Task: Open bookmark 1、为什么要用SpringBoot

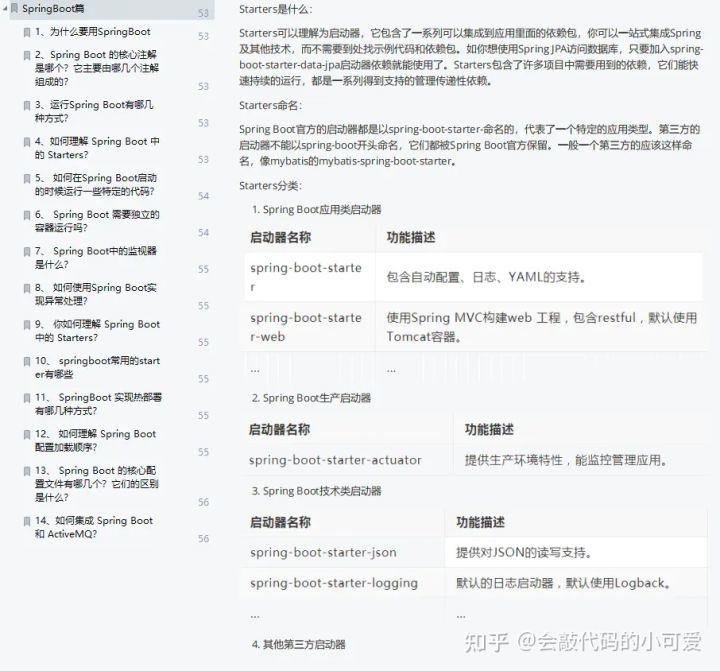Action: point(93,32)
